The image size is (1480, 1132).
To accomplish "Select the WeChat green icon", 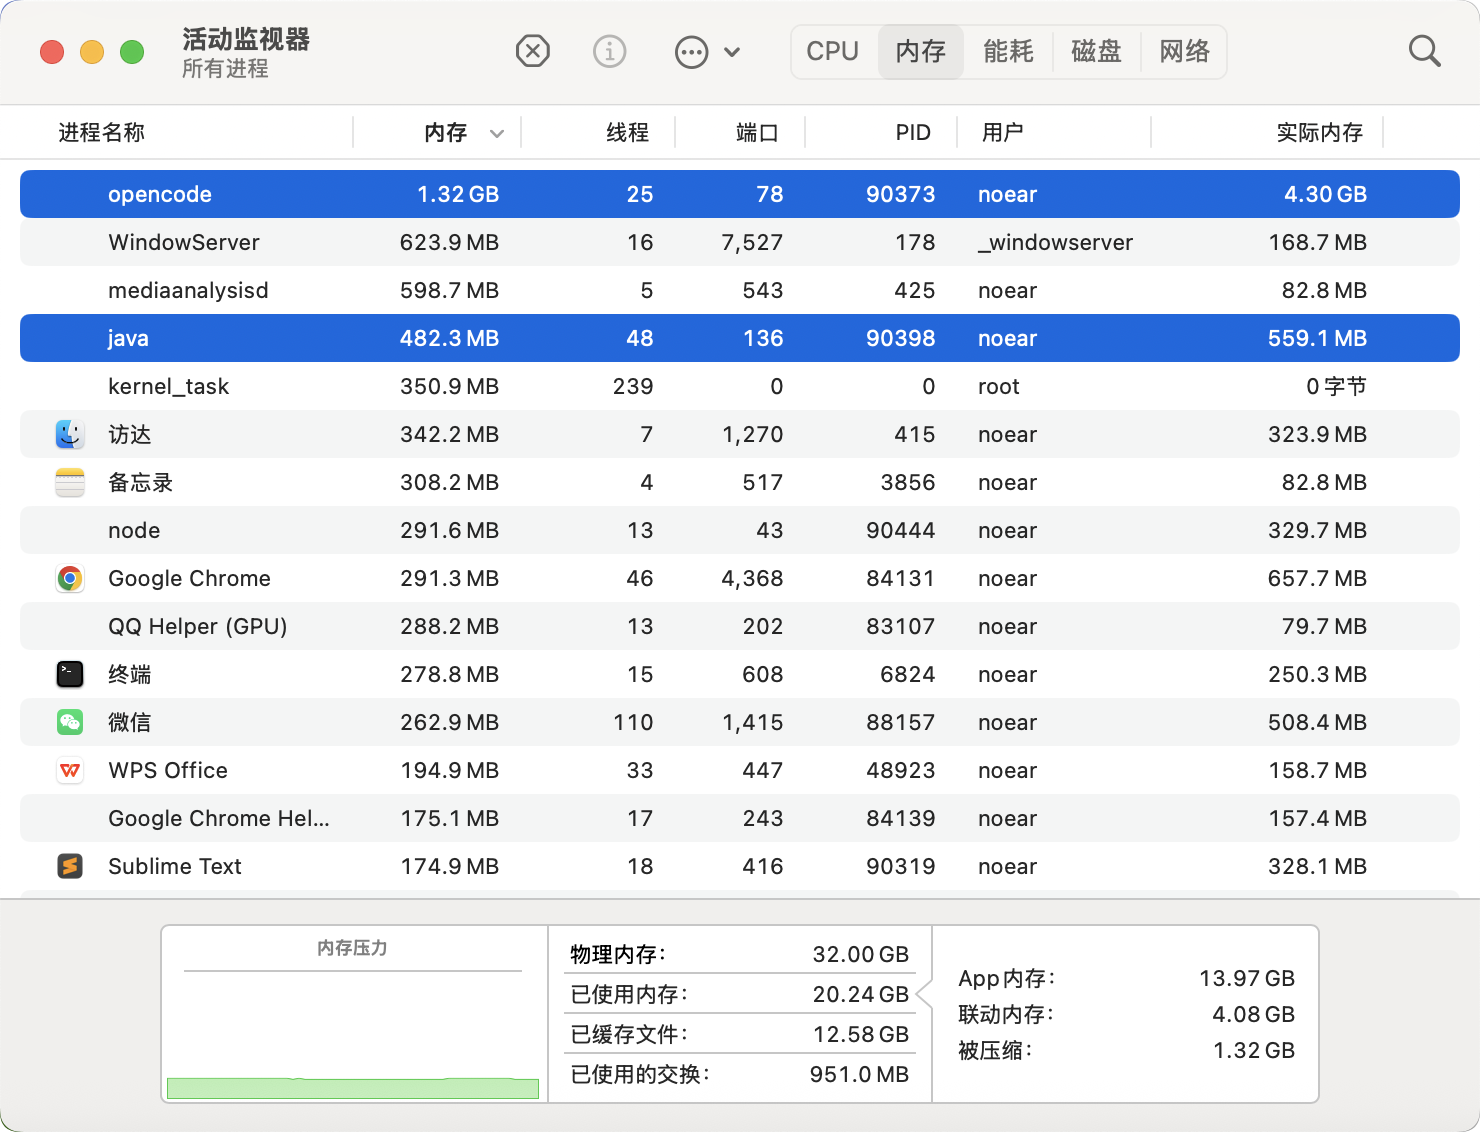I will tap(70, 722).
